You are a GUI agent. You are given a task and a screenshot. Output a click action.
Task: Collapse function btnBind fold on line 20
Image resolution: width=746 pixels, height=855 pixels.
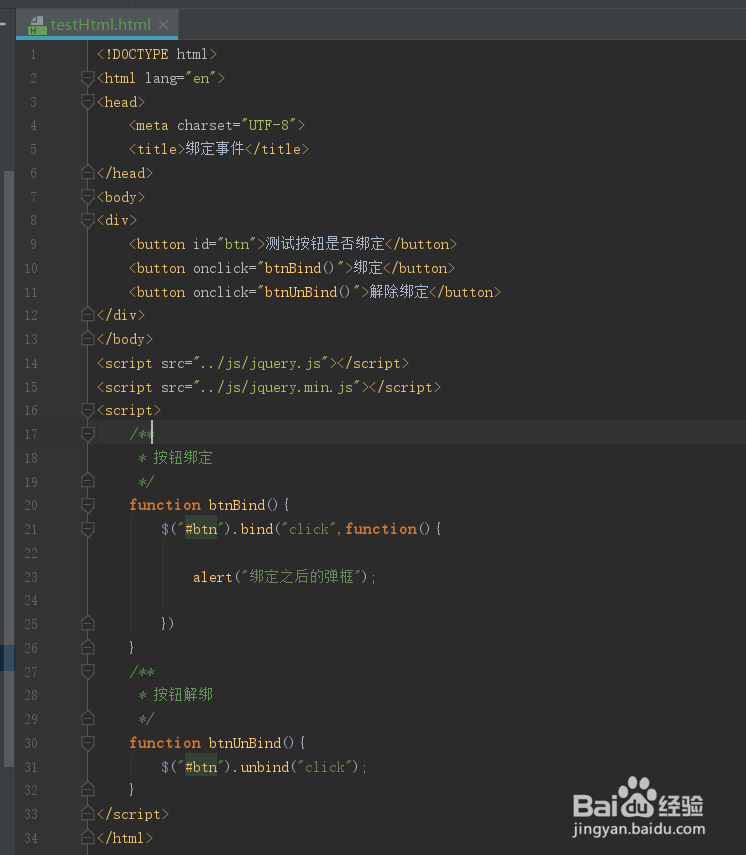[87, 505]
